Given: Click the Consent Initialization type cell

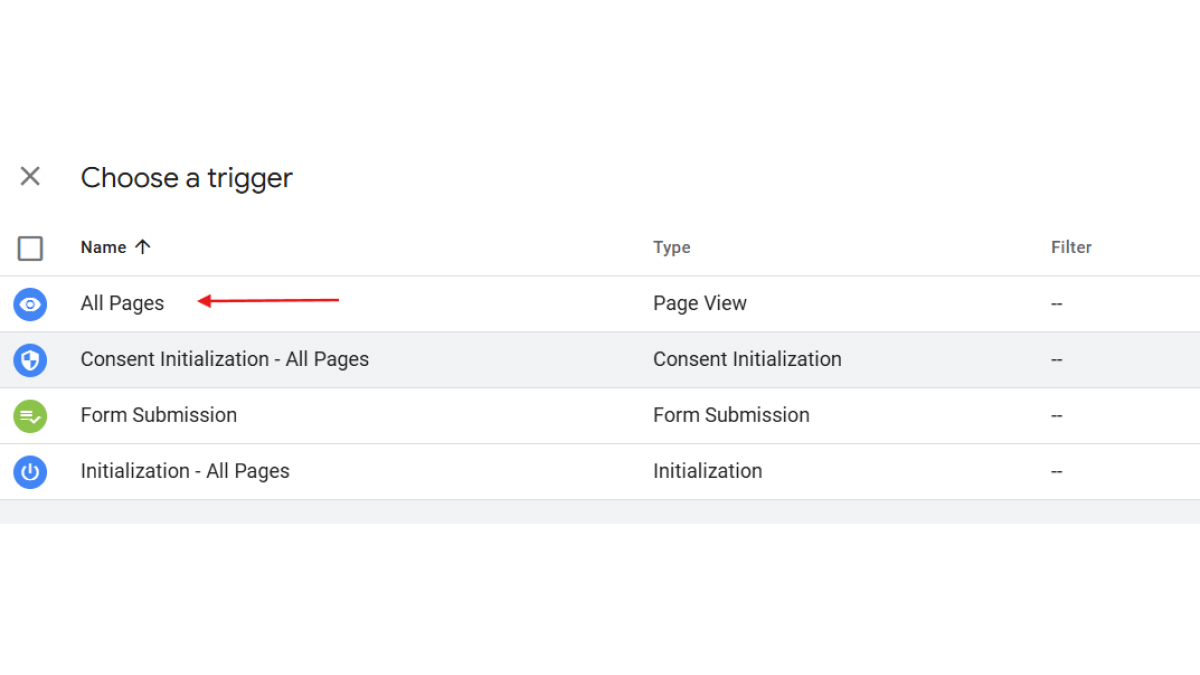Looking at the screenshot, I should point(747,359).
